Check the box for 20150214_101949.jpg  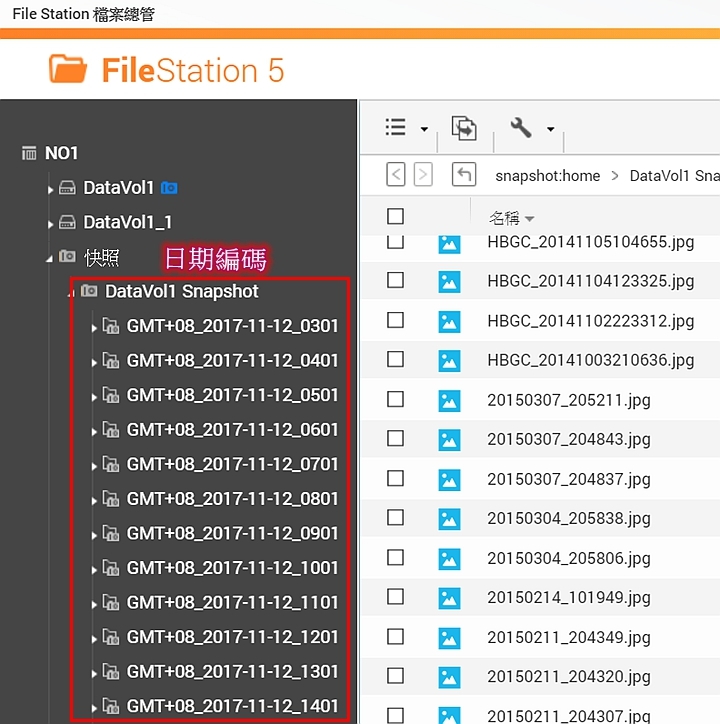(395, 597)
